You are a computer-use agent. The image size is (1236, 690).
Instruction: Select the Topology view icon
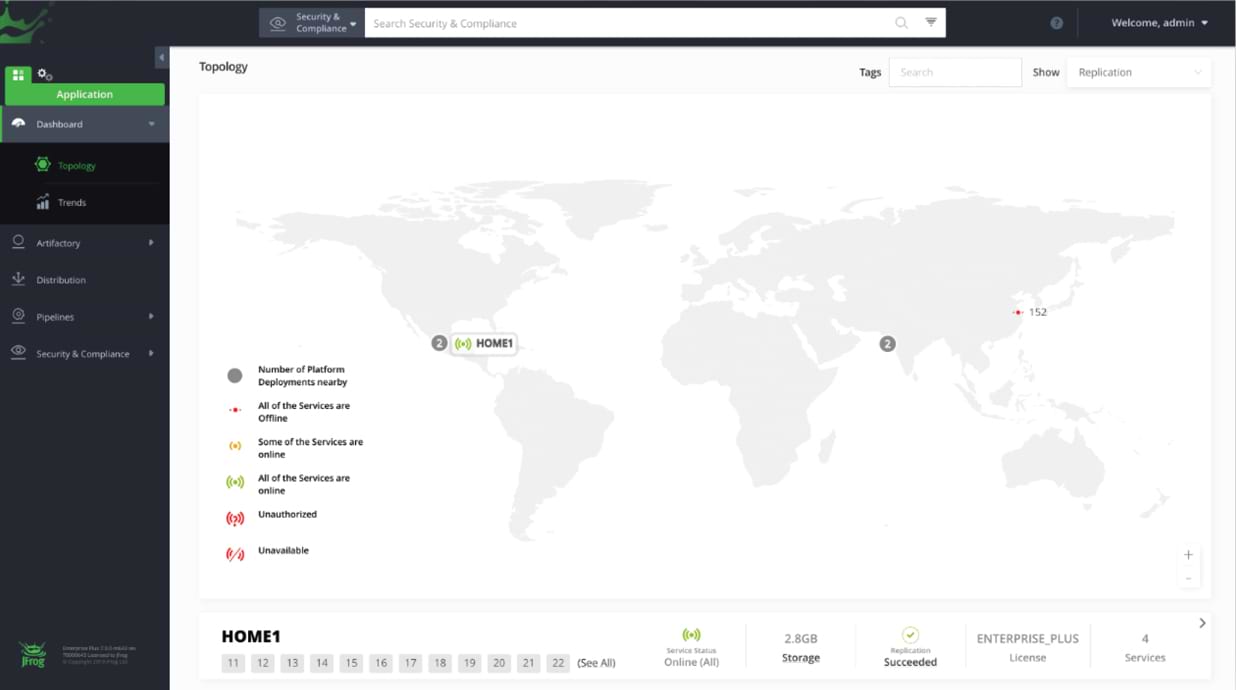coord(40,164)
